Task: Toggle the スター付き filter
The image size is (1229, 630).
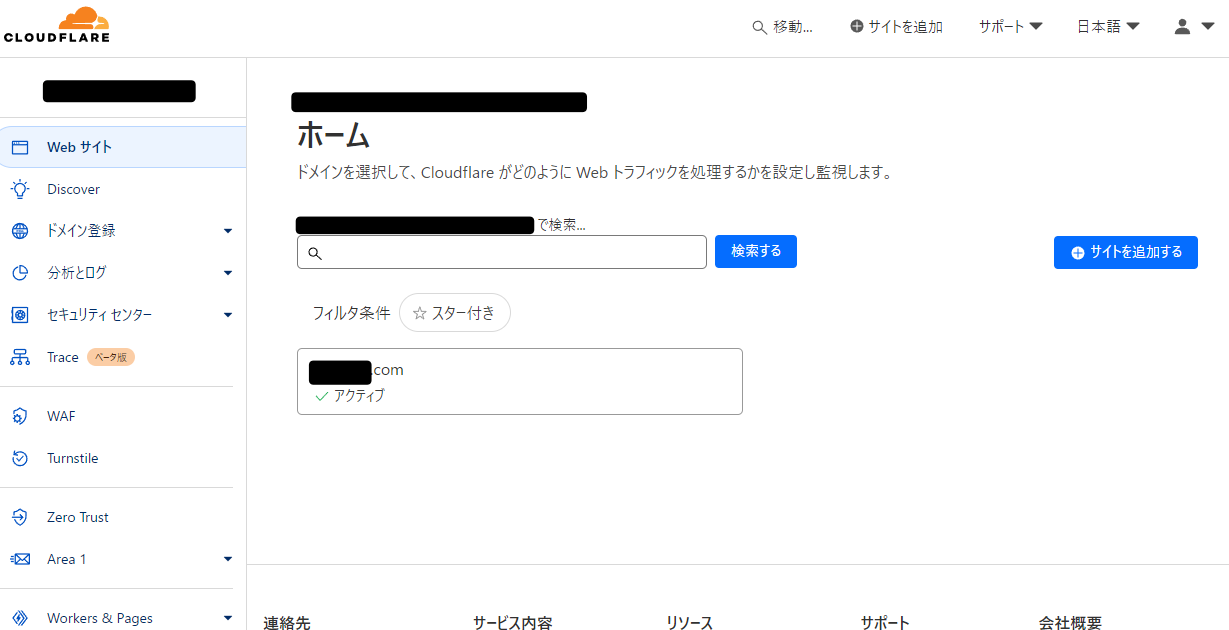Action: click(x=455, y=313)
